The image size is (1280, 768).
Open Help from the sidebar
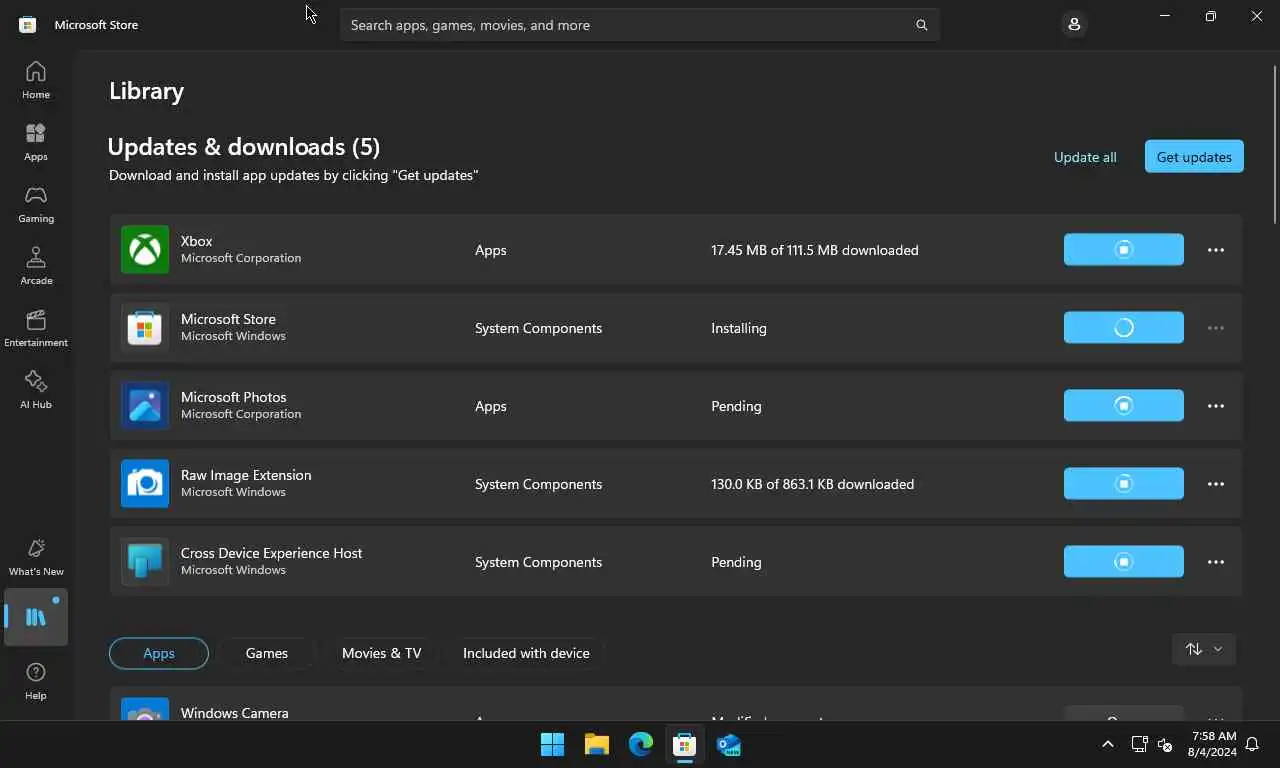click(36, 681)
